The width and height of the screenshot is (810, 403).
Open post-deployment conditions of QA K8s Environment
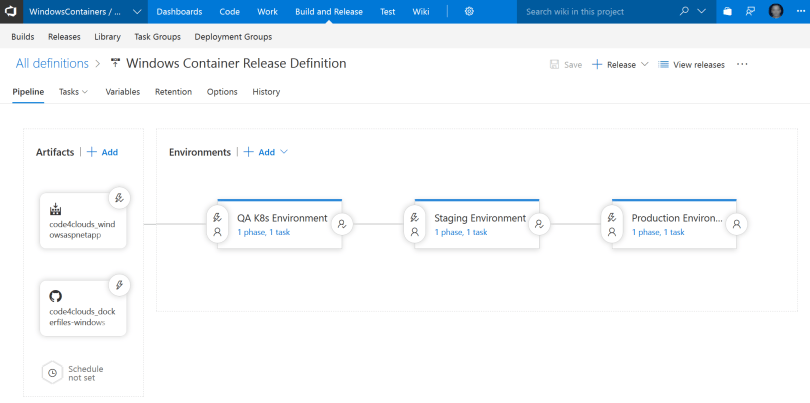coord(342,224)
